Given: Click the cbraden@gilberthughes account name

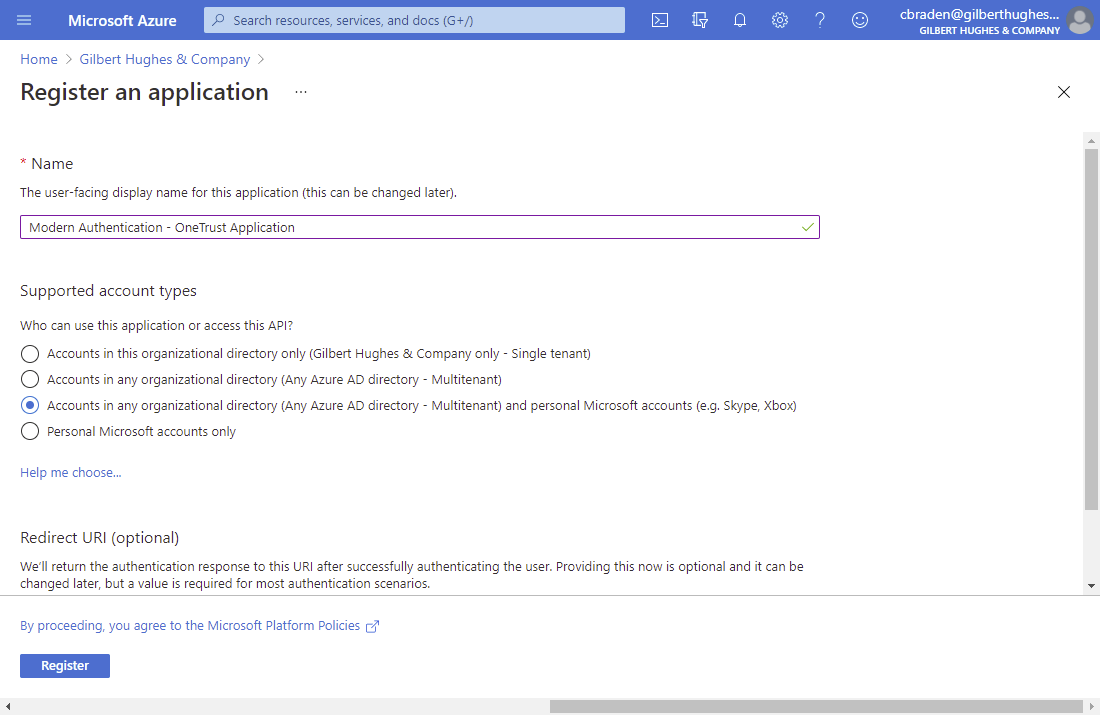Looking at the screenshot, I should (x=979, y=14).
